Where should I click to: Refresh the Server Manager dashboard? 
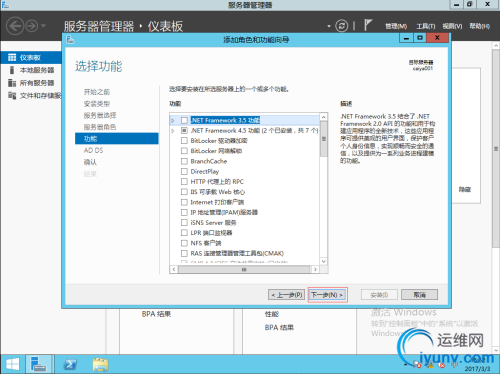tap(341, 26)
